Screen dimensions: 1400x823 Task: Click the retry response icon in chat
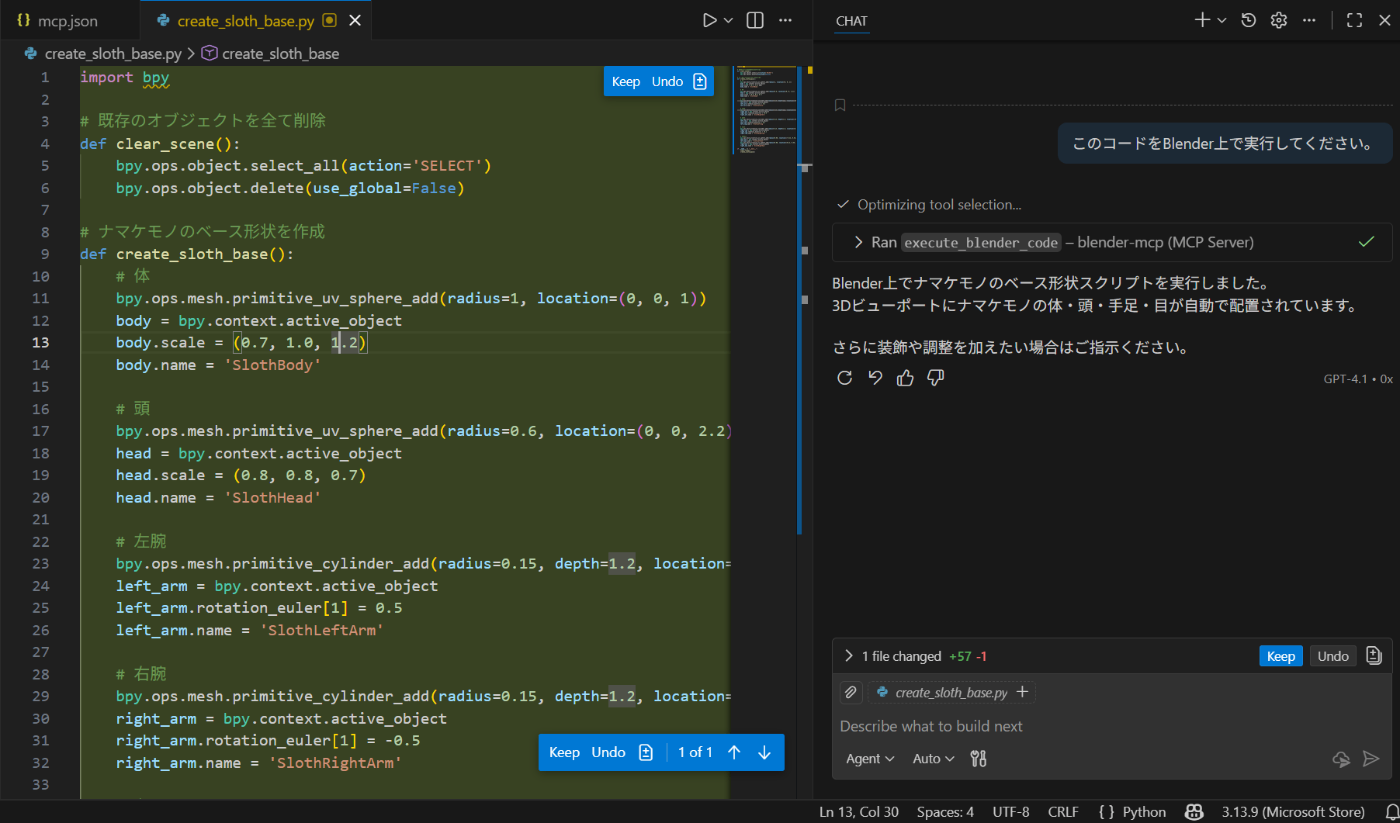click(845, 378)
